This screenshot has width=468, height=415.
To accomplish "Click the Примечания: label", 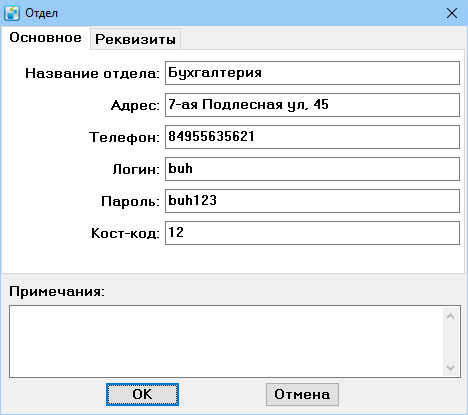I will tap(57, 292).
